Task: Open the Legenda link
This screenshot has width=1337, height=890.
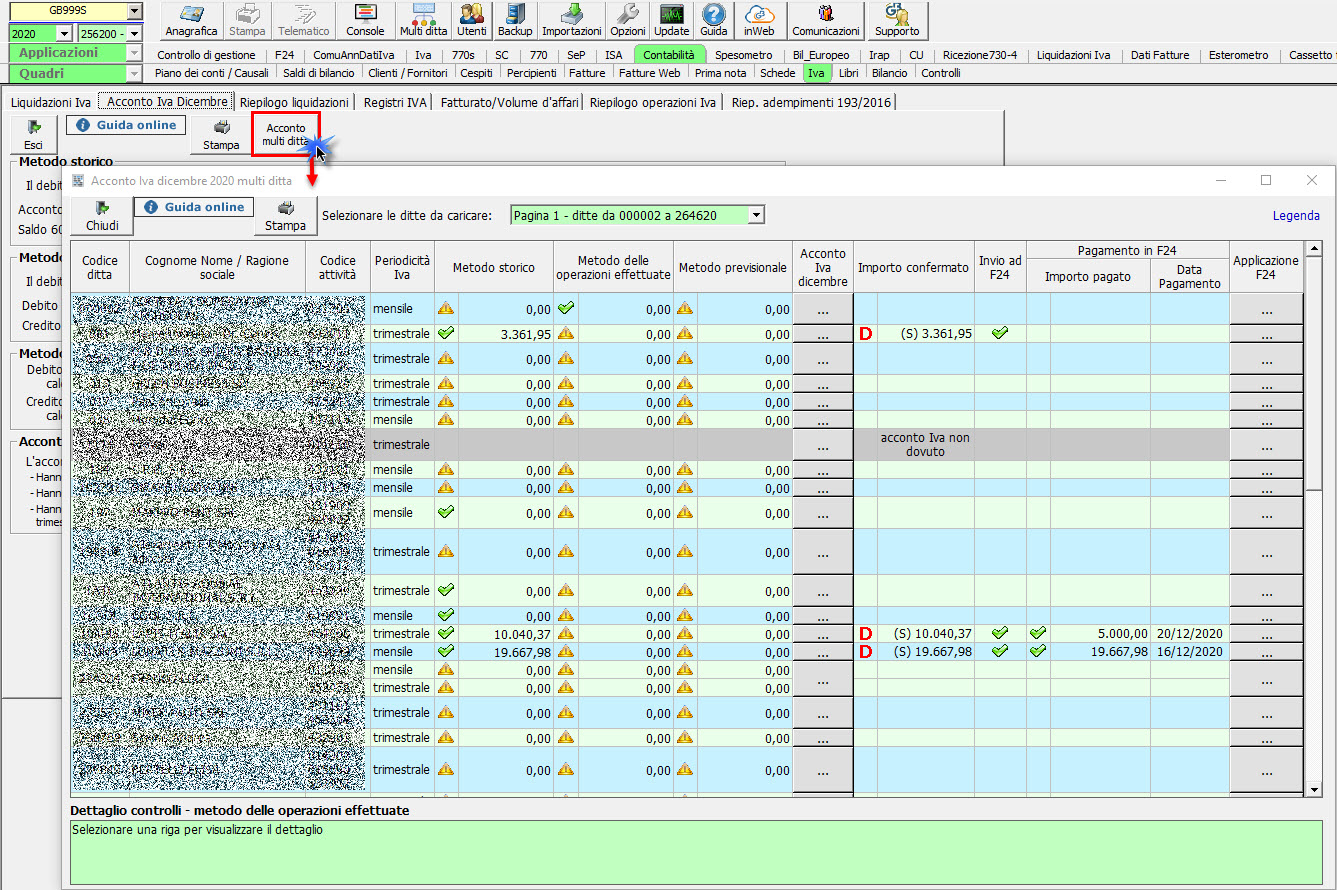Action: pyautogui.click(x=1296, y=215)
